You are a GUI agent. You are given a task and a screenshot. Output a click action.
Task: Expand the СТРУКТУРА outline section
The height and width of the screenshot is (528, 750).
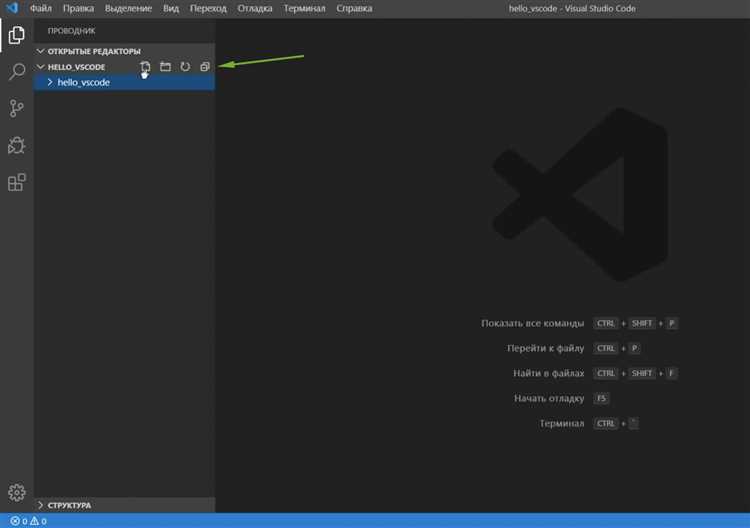68,505
